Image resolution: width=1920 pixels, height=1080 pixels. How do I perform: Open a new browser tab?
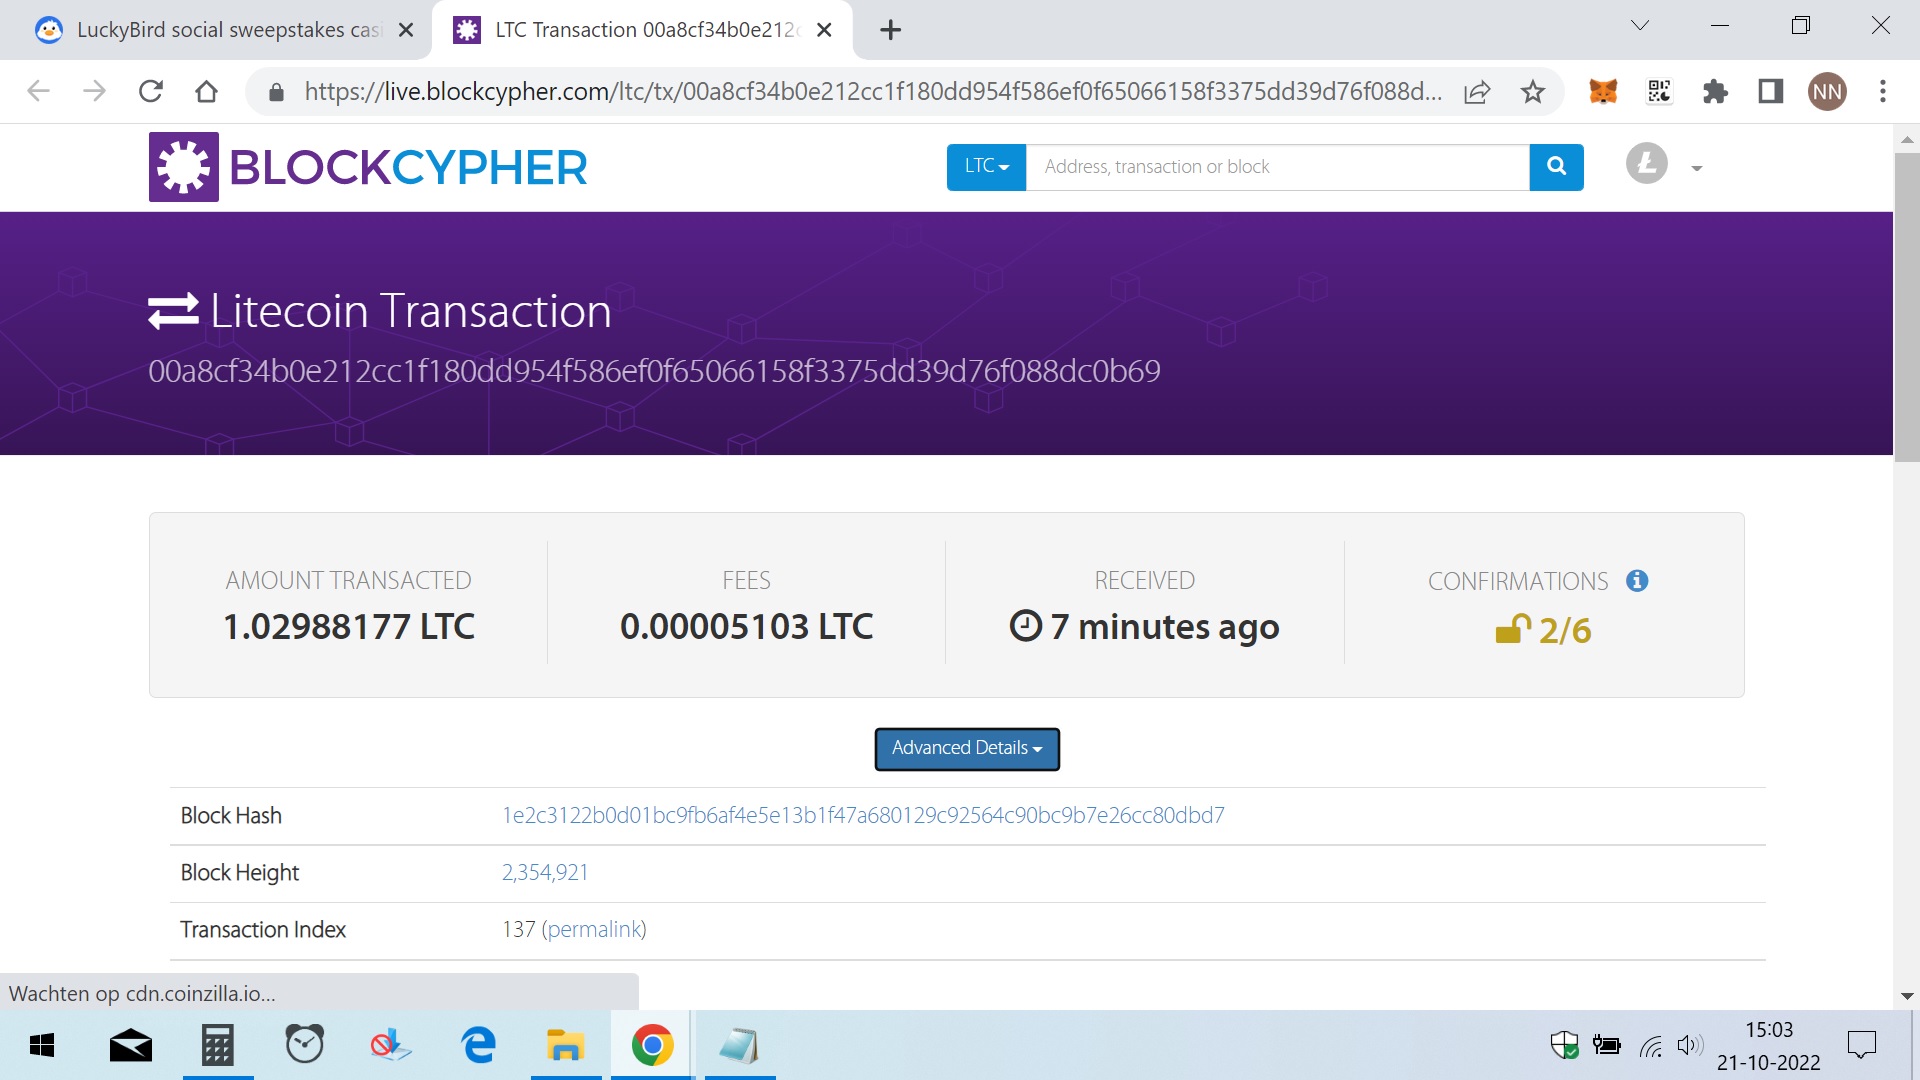click(x=890, y=30)
